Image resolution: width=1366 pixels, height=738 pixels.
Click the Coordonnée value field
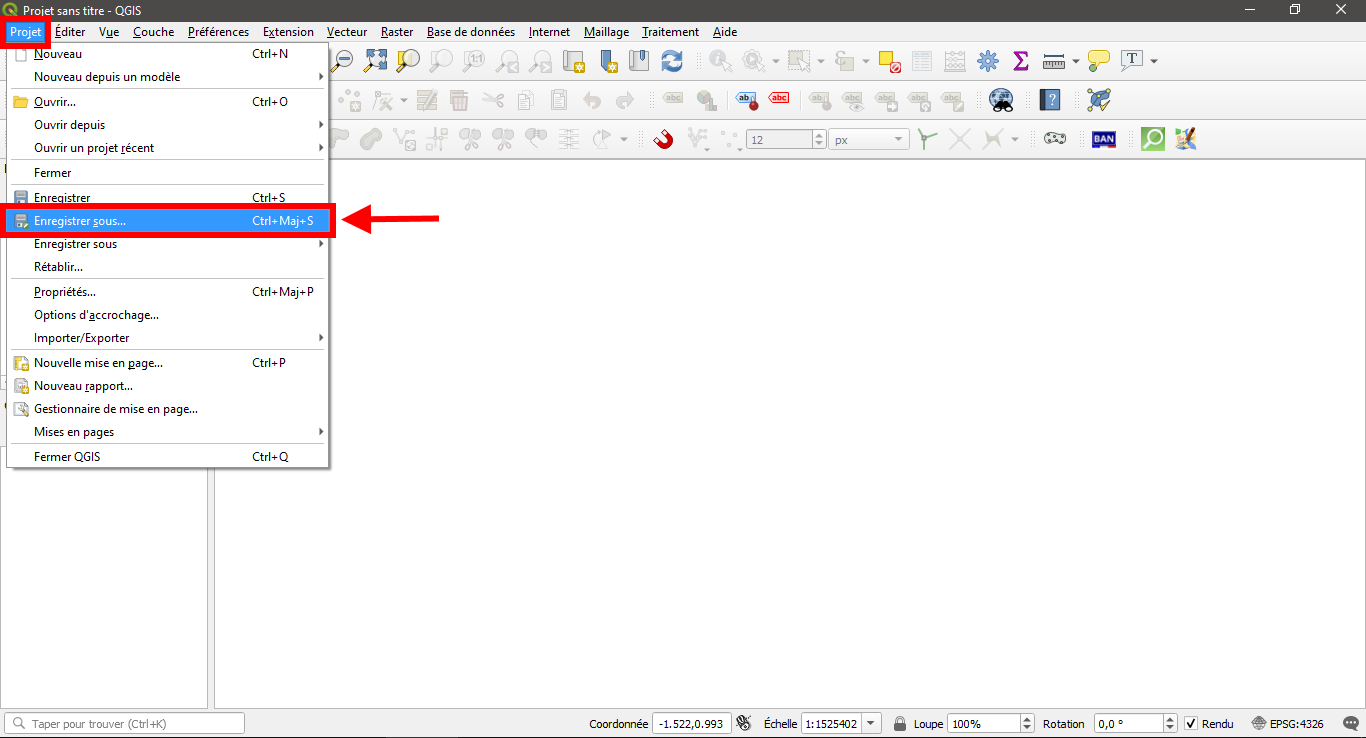[x=691, y=723]
